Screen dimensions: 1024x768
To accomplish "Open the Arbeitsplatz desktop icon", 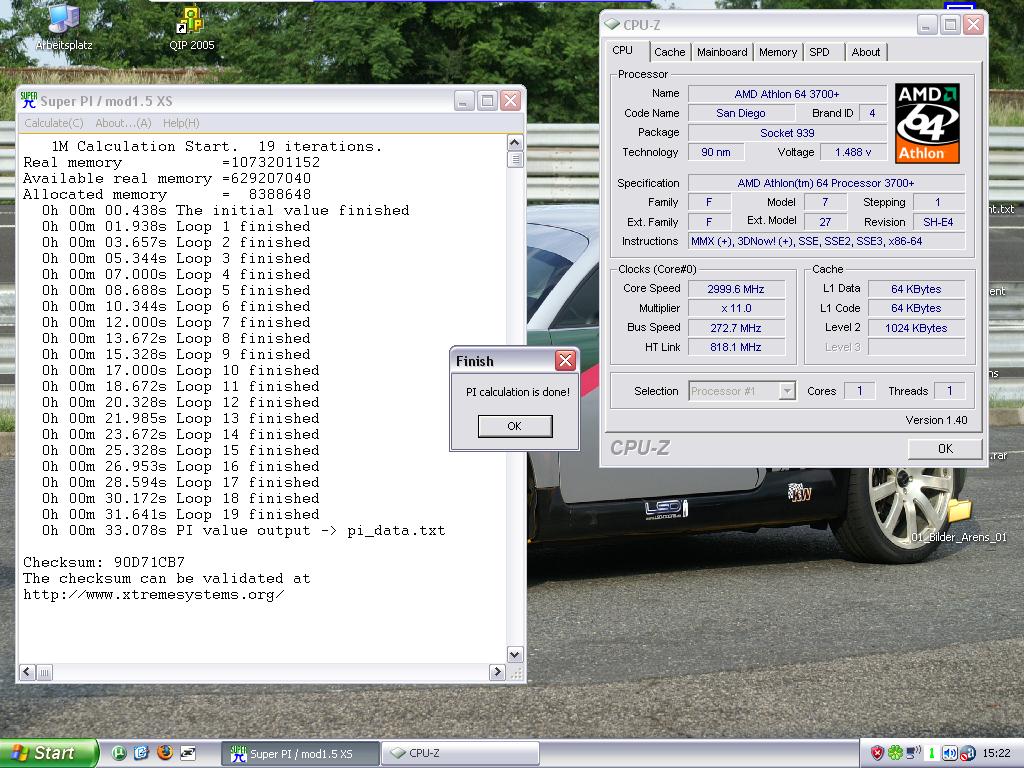I will 63,26.
